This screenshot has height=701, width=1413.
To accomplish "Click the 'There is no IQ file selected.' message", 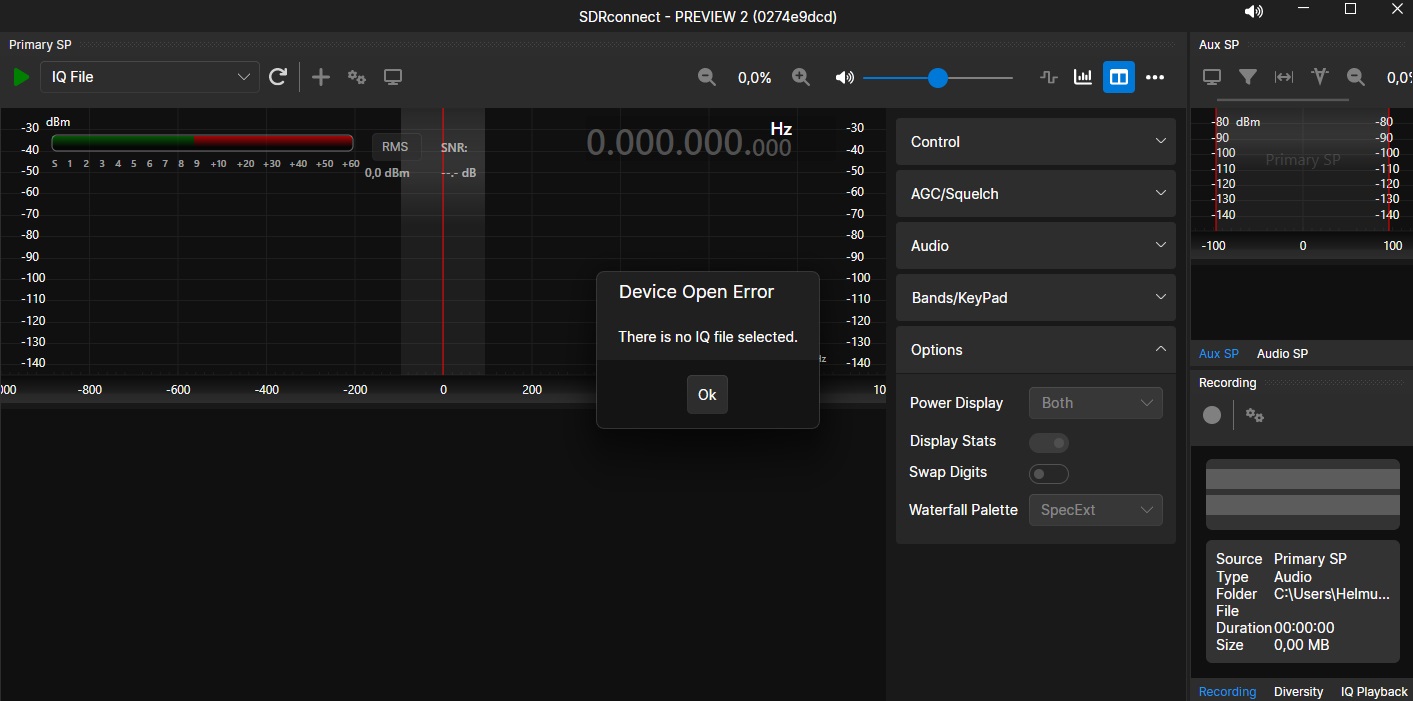I will [x=708, y=337].
